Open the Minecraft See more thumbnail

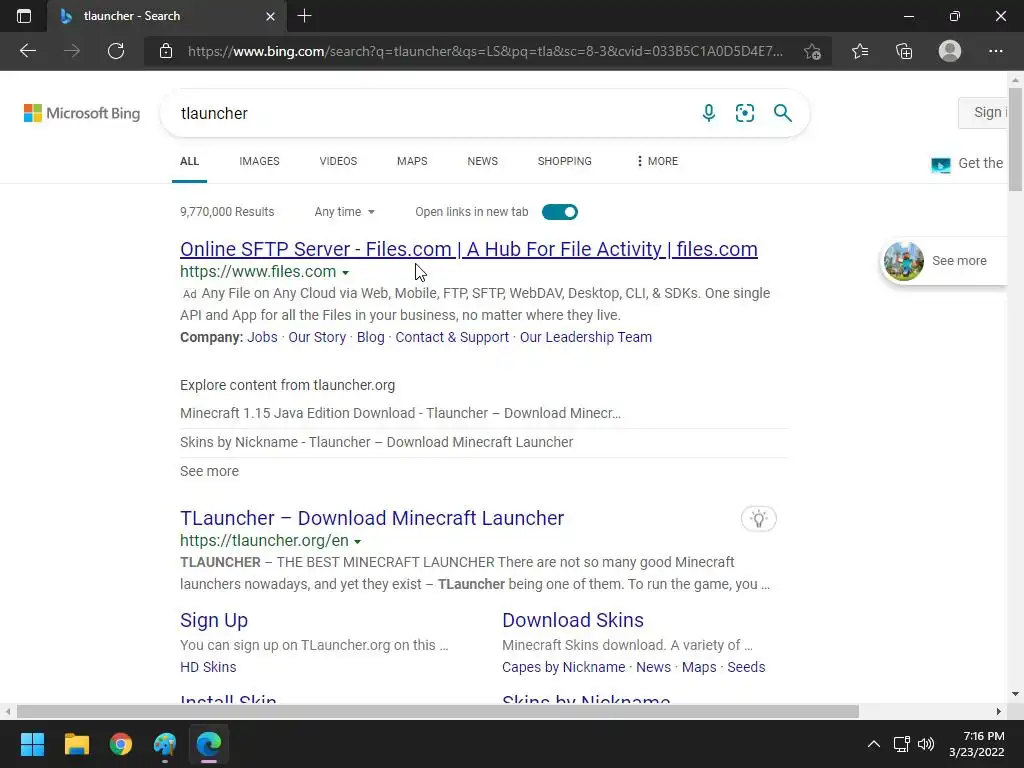point(904,261)
